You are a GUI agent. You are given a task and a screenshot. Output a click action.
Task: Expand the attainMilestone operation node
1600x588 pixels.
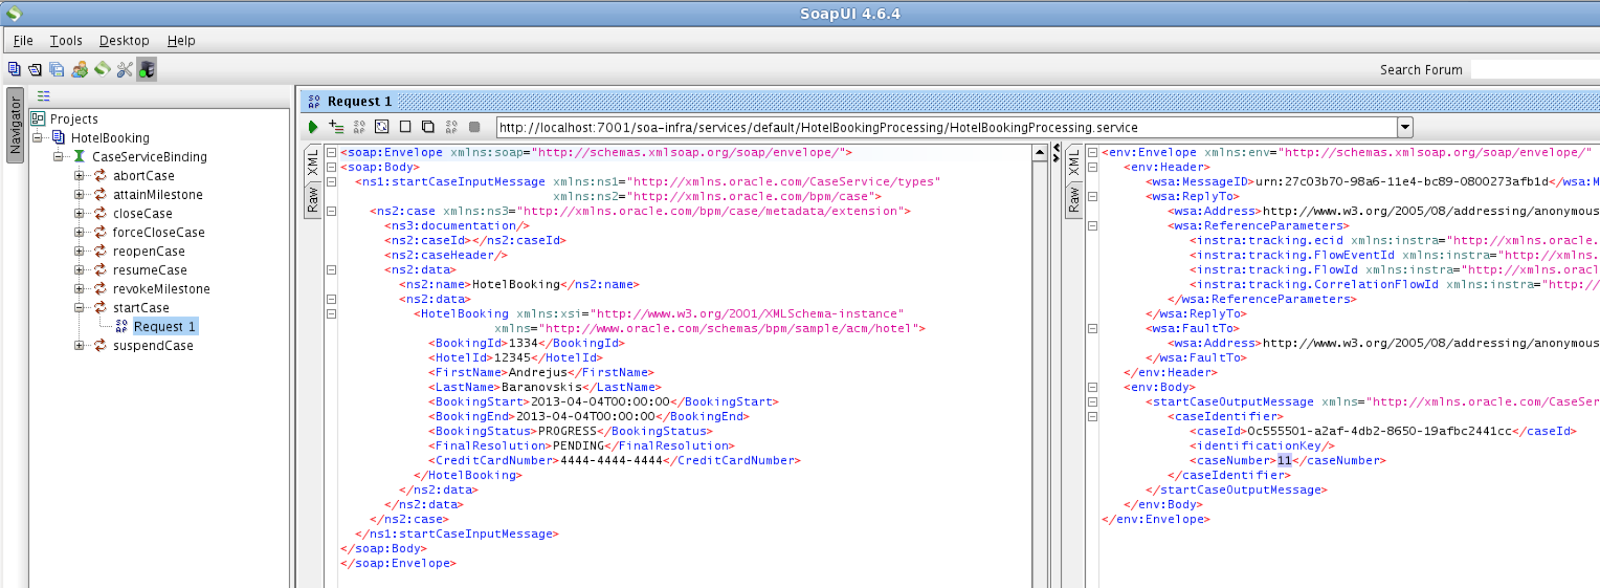tap(79, 194)
